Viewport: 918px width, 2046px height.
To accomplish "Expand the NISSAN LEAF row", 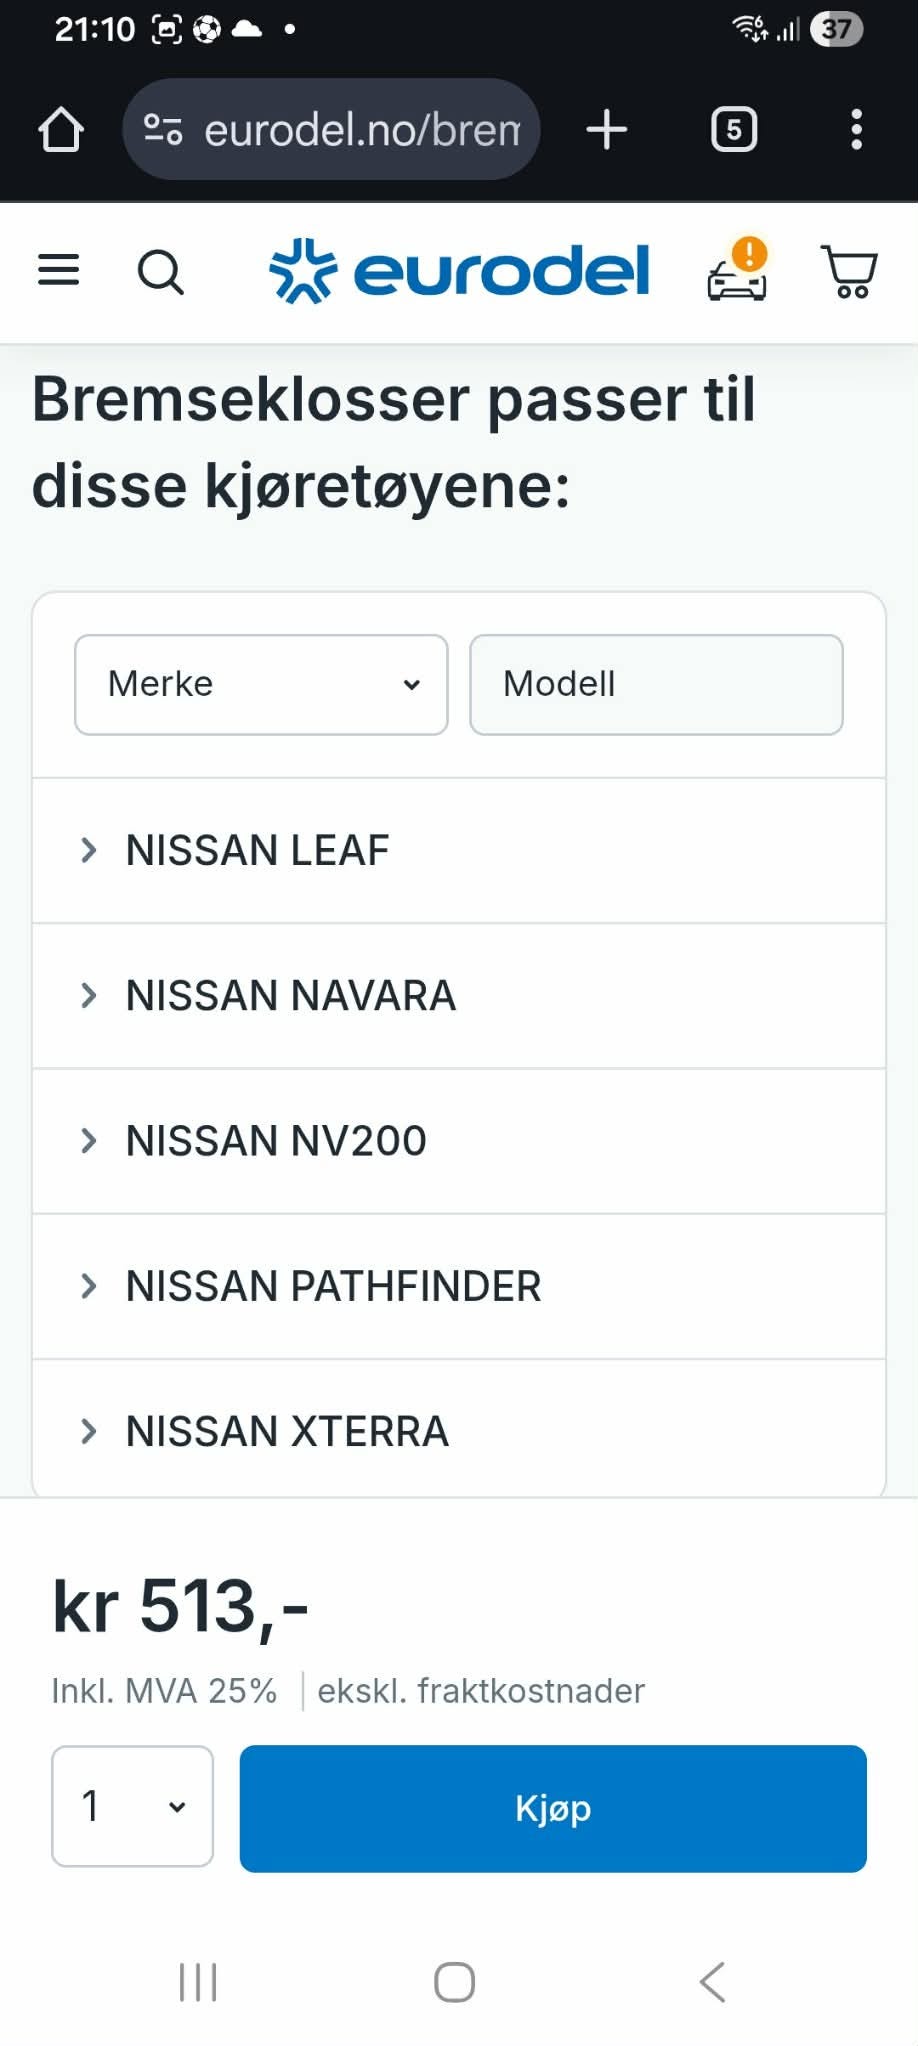I will point(459,851).
